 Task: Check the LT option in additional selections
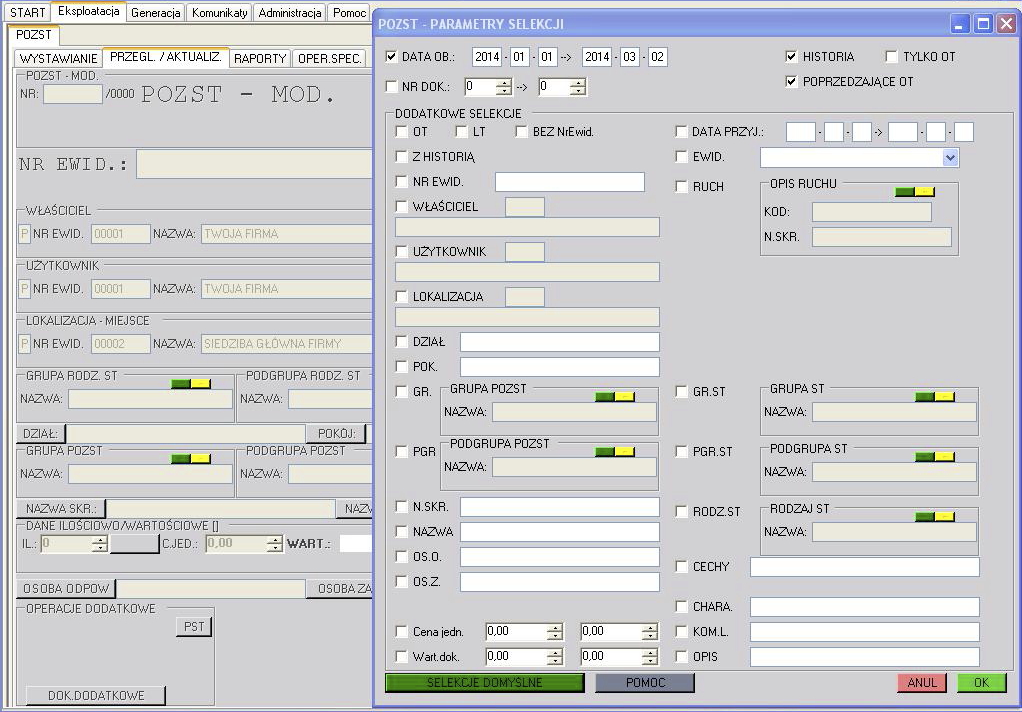click(x=461, y=132)
